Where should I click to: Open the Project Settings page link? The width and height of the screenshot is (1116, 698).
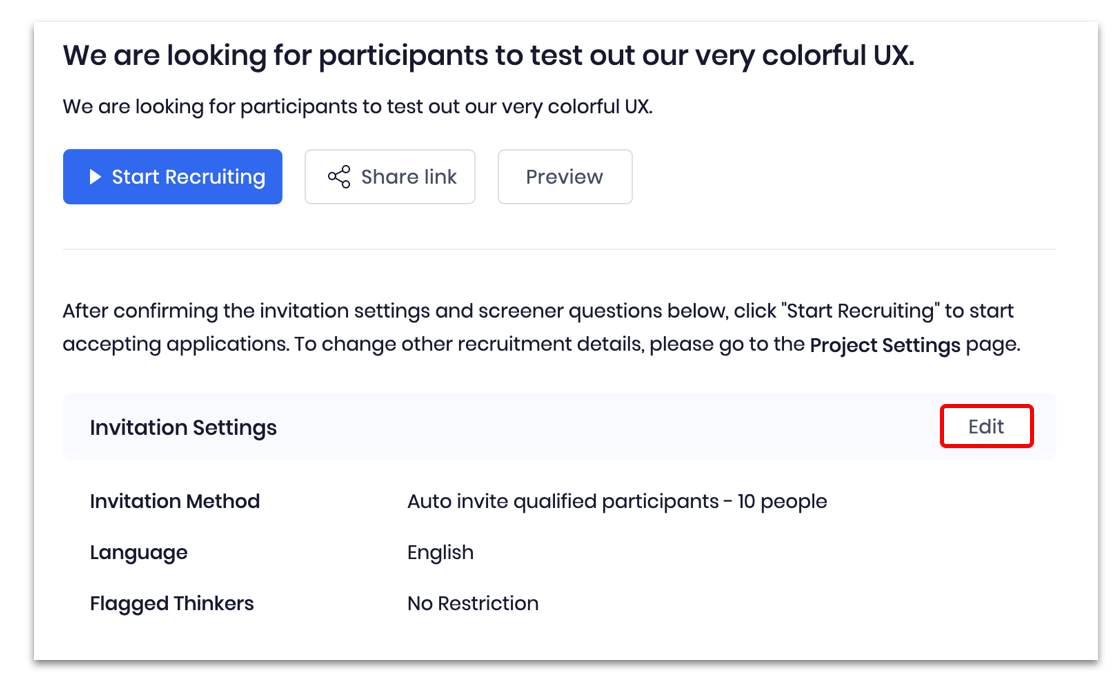884,345
